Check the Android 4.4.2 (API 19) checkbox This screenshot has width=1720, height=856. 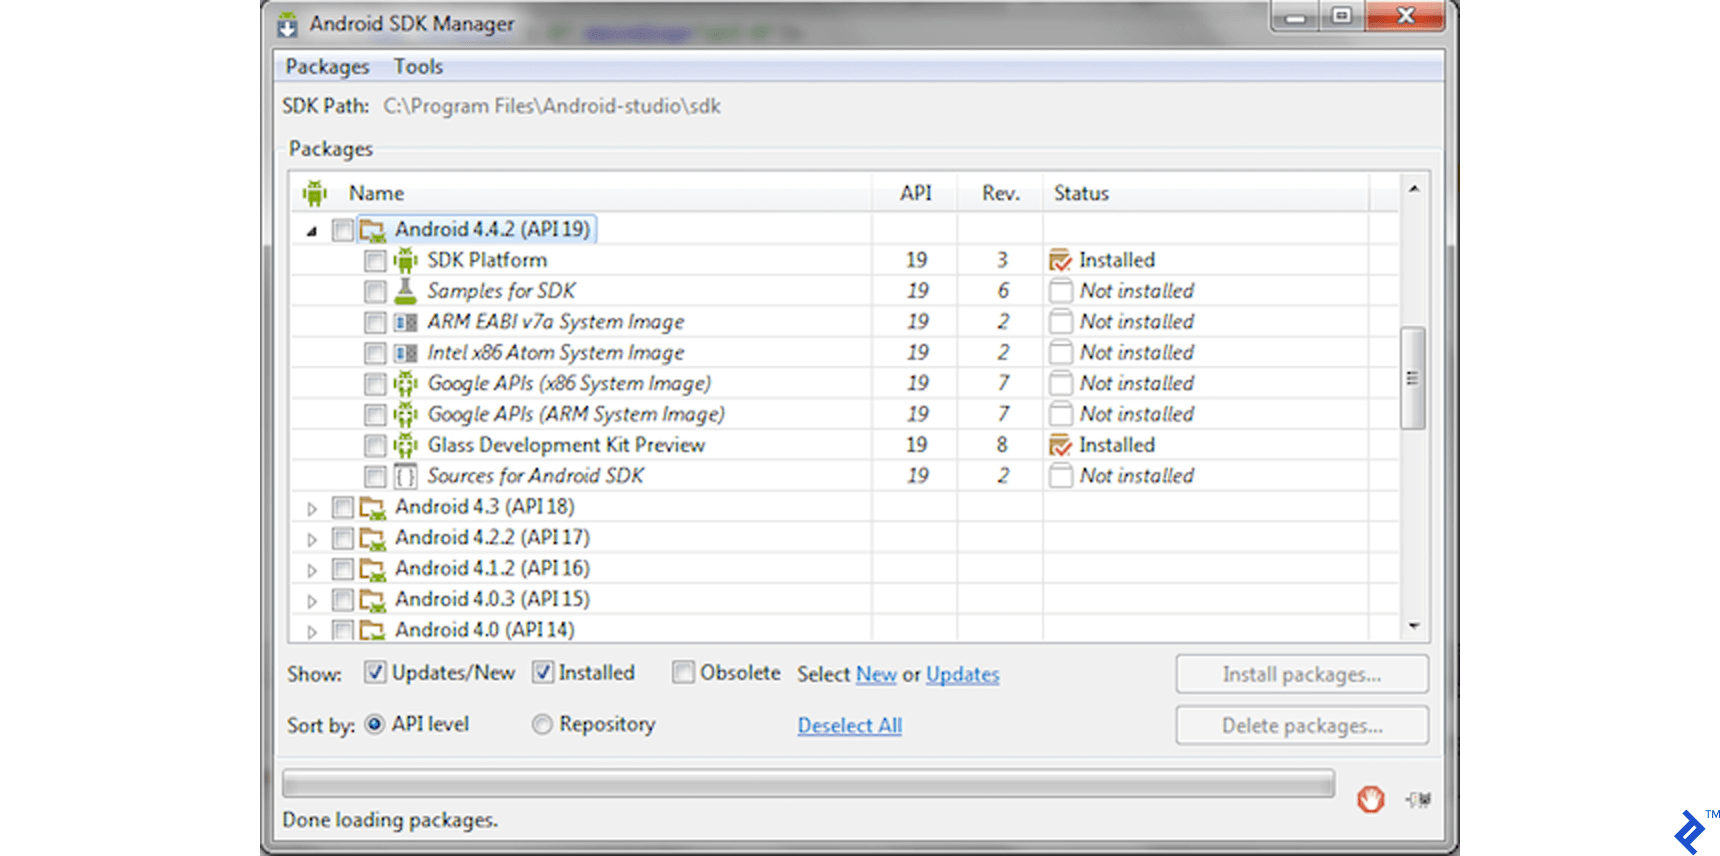point(343,230)
